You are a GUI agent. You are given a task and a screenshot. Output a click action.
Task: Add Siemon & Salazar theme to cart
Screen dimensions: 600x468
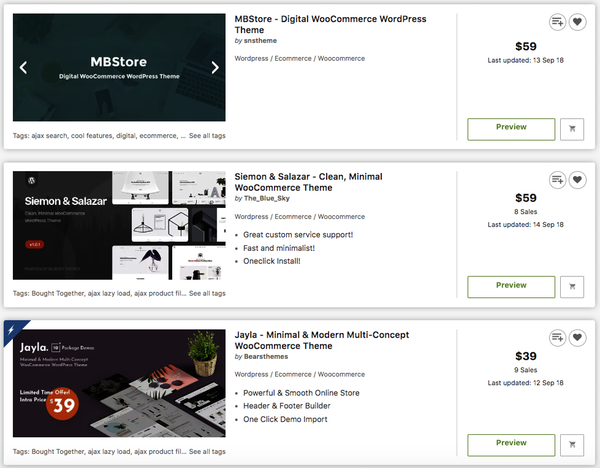[x=572, y=285]
